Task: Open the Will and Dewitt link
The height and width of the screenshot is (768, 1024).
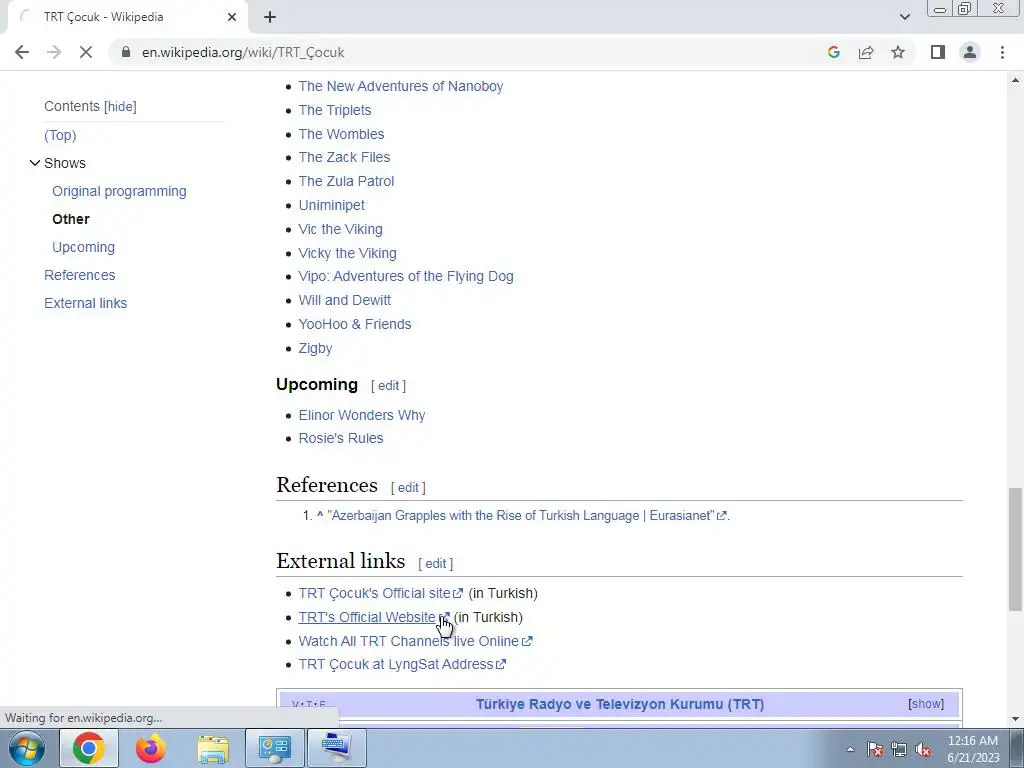Action: [x=345, y=300]
